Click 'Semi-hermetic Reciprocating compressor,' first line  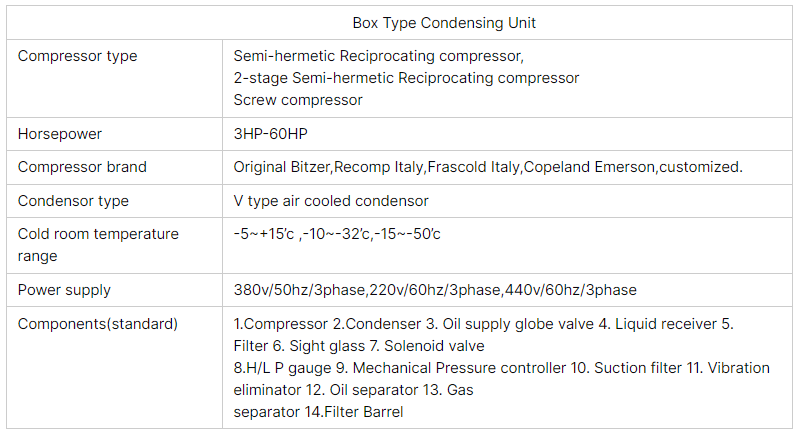pos(378,56)
